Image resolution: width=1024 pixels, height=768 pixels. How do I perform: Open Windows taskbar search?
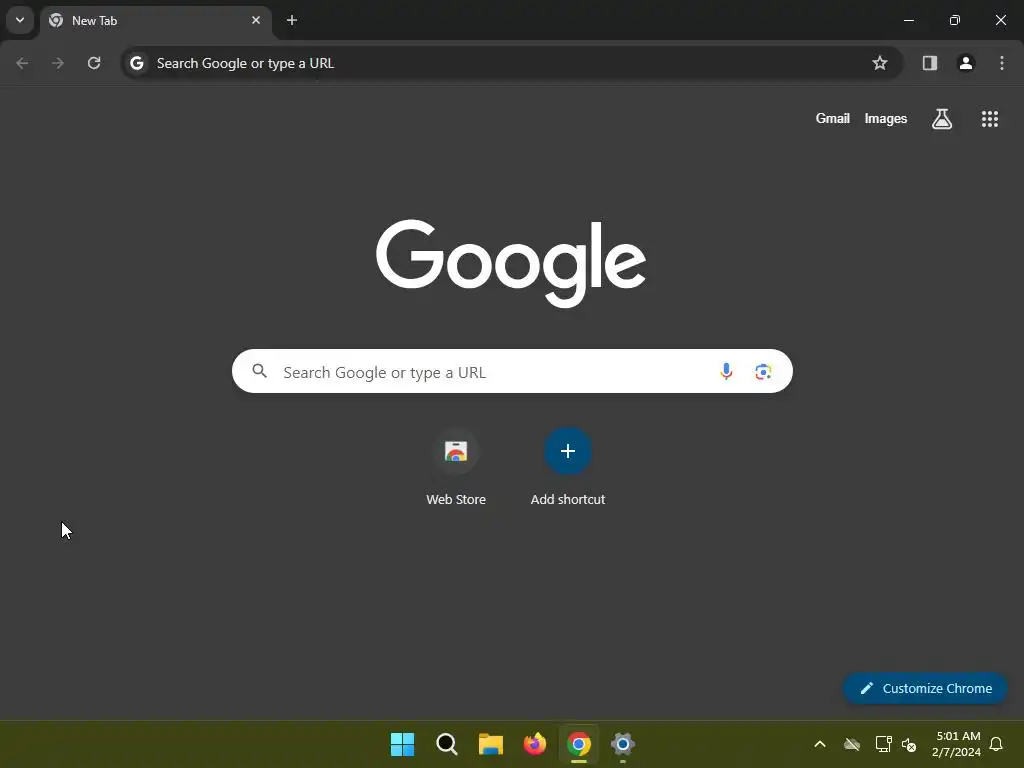[447, 744]
